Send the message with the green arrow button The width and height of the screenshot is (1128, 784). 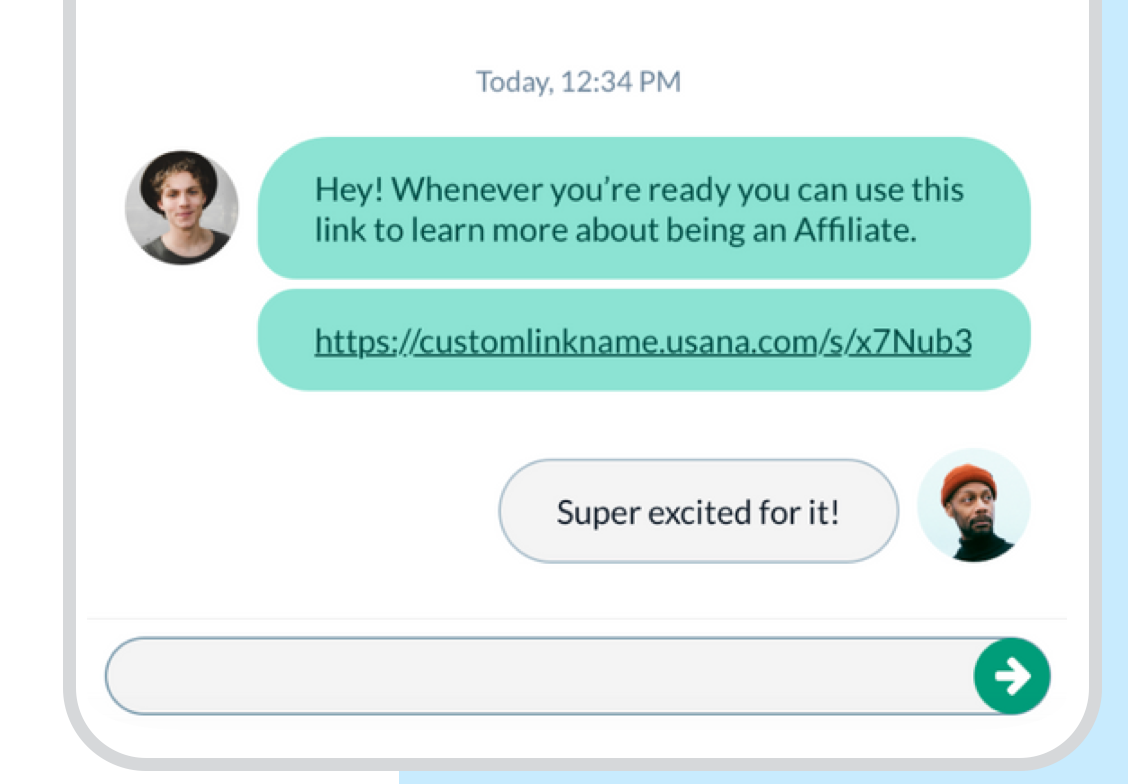click(1012, 675)
